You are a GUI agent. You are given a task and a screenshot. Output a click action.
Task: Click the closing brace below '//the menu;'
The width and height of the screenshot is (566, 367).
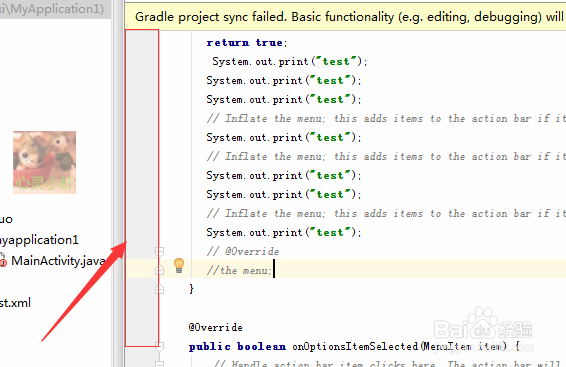[x=191, y=289]
